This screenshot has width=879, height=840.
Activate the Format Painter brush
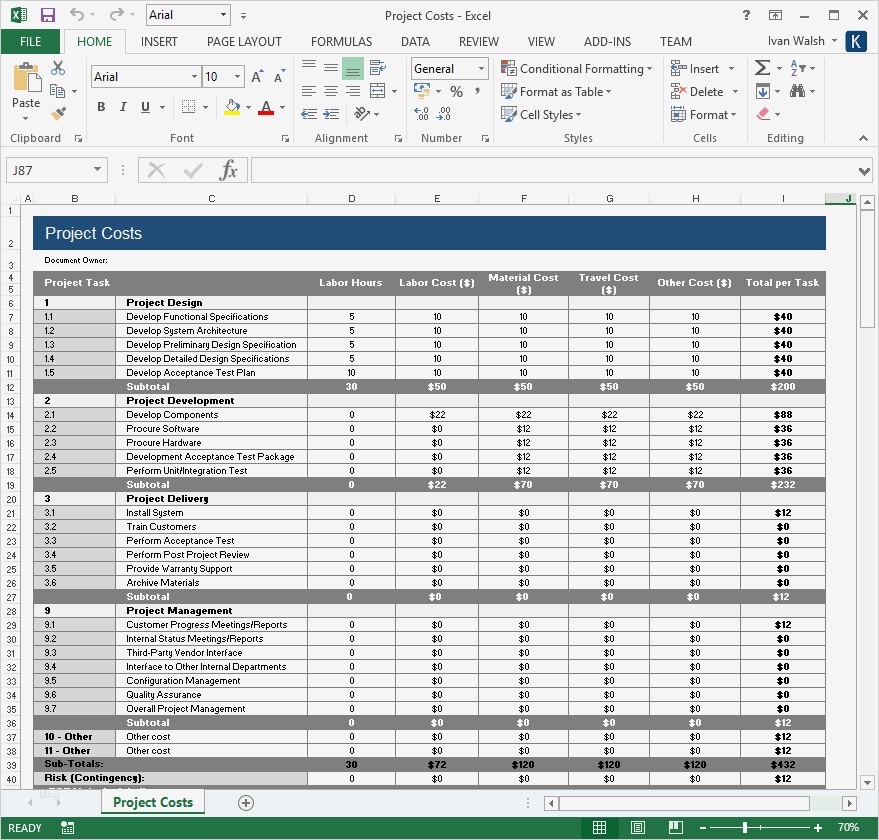coord(58,113)
